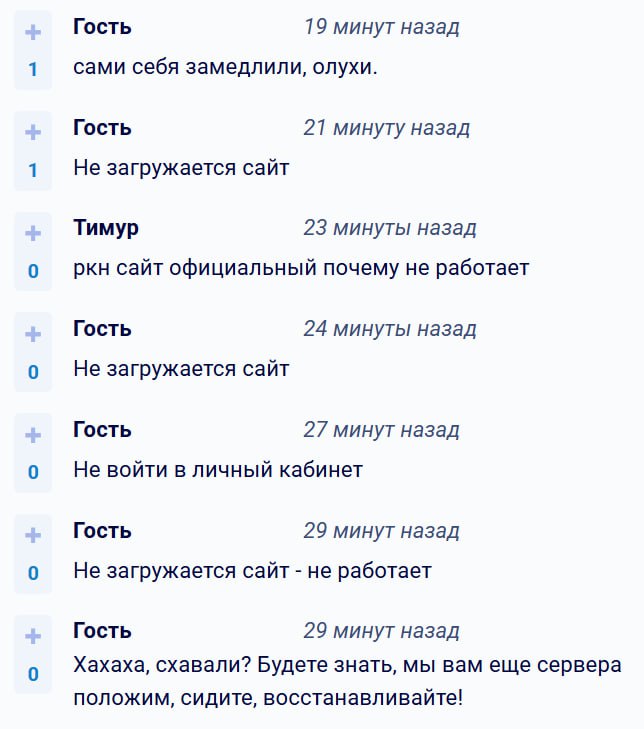Image resolution: width=644 pixels, height=729 pixels.
Task: Click plus on Гость's 21 минуту назад comment
Action: coord(33,133)
